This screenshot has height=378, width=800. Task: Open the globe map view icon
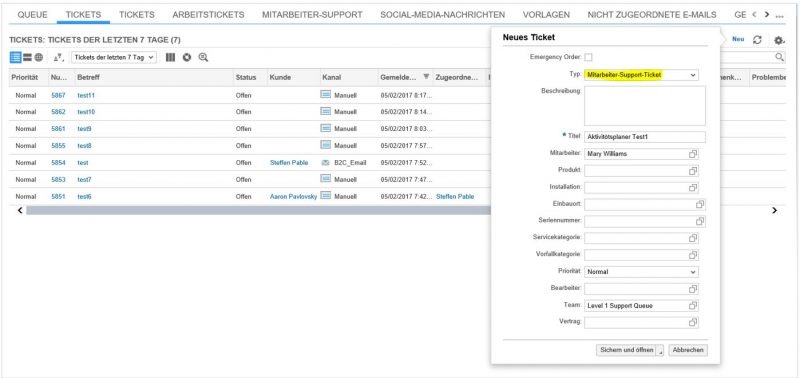click(x=39, y=58)
